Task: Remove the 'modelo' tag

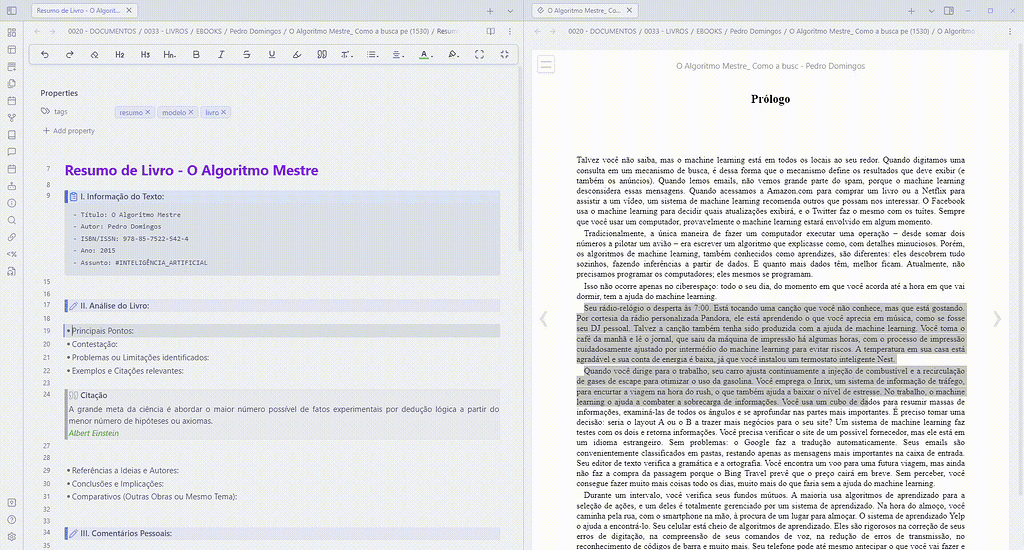Action: [191, 112]
